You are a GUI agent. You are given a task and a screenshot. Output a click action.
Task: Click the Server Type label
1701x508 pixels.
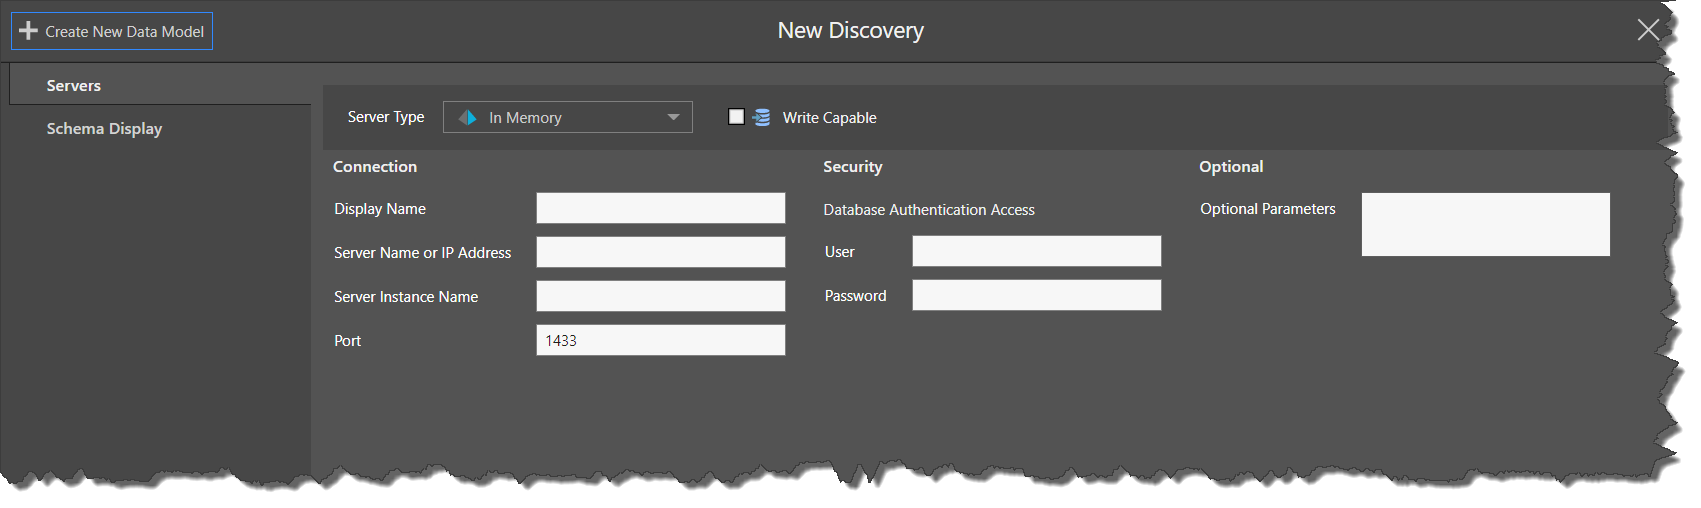tap(386, 117)
